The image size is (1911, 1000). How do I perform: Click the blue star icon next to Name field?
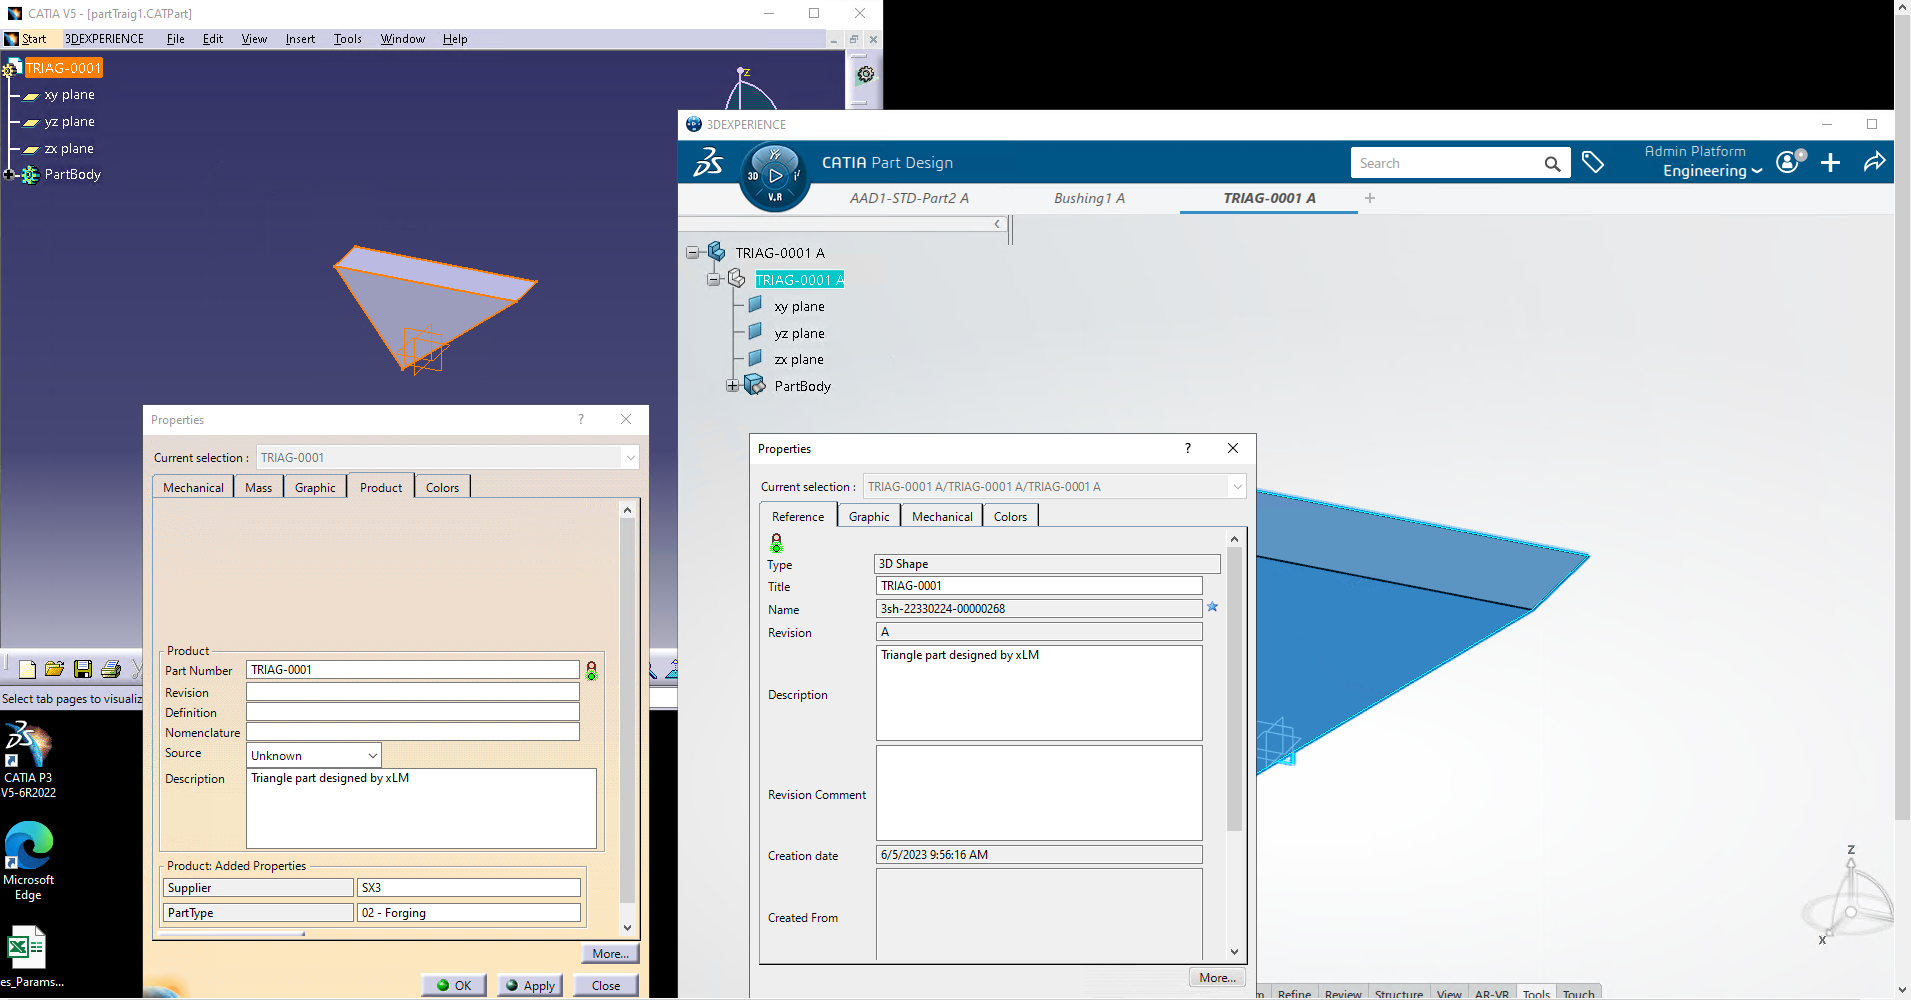(x=1213, y=607)
